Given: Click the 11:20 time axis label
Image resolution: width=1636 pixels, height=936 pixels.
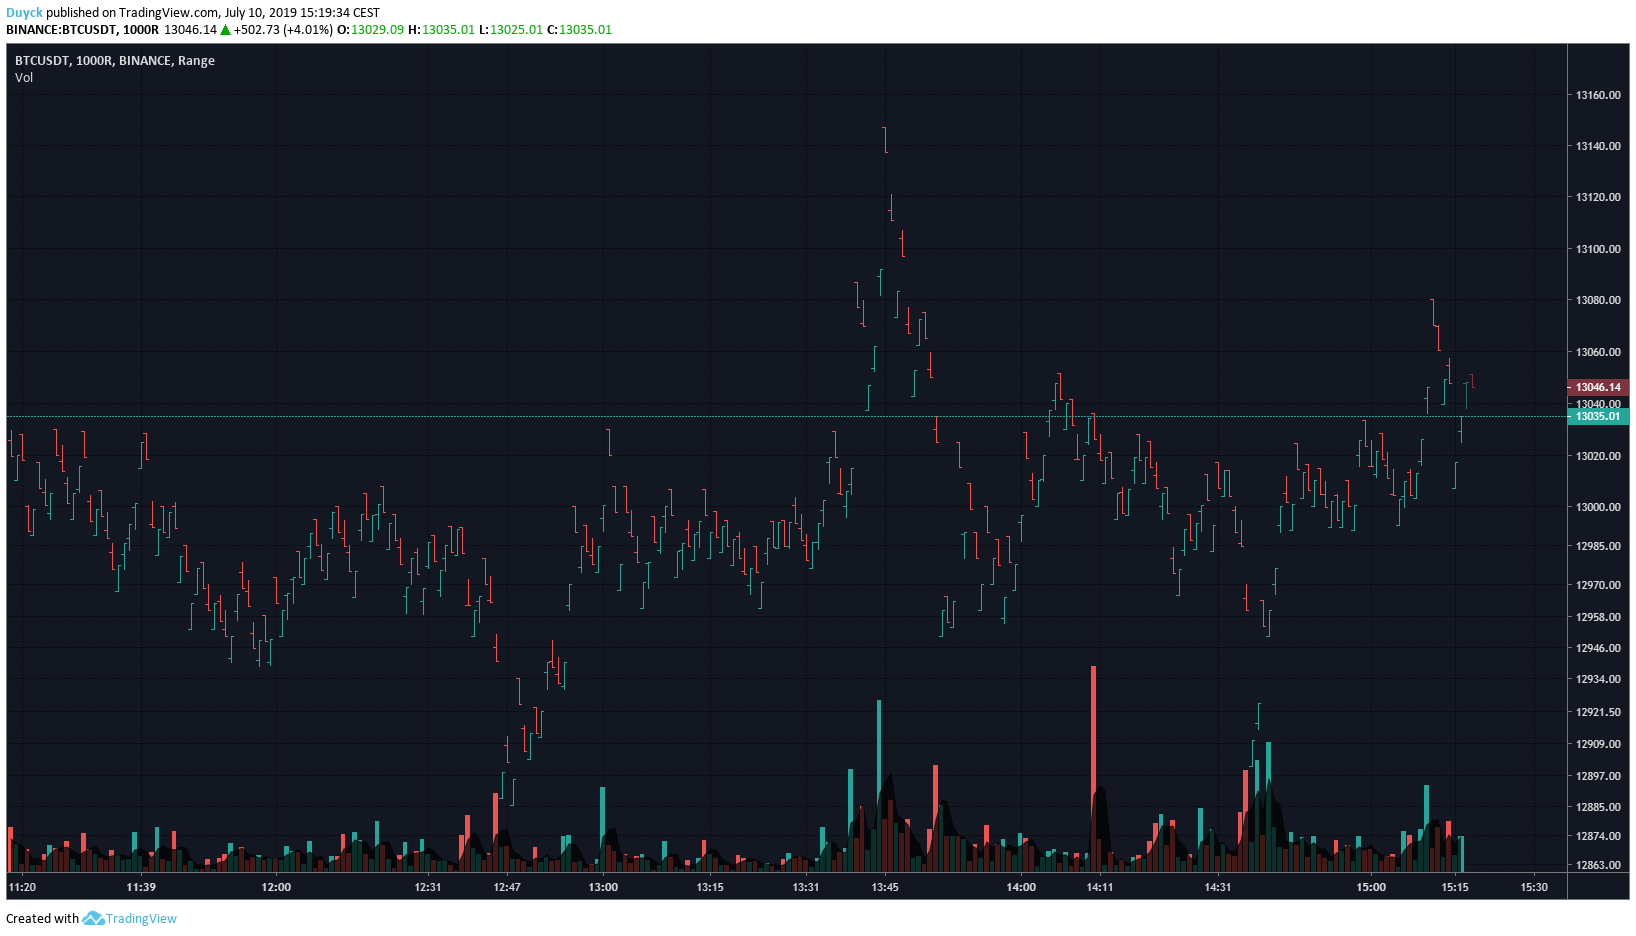Looking at the screenshot, I should pyautogui.click(x=22, y=887).
